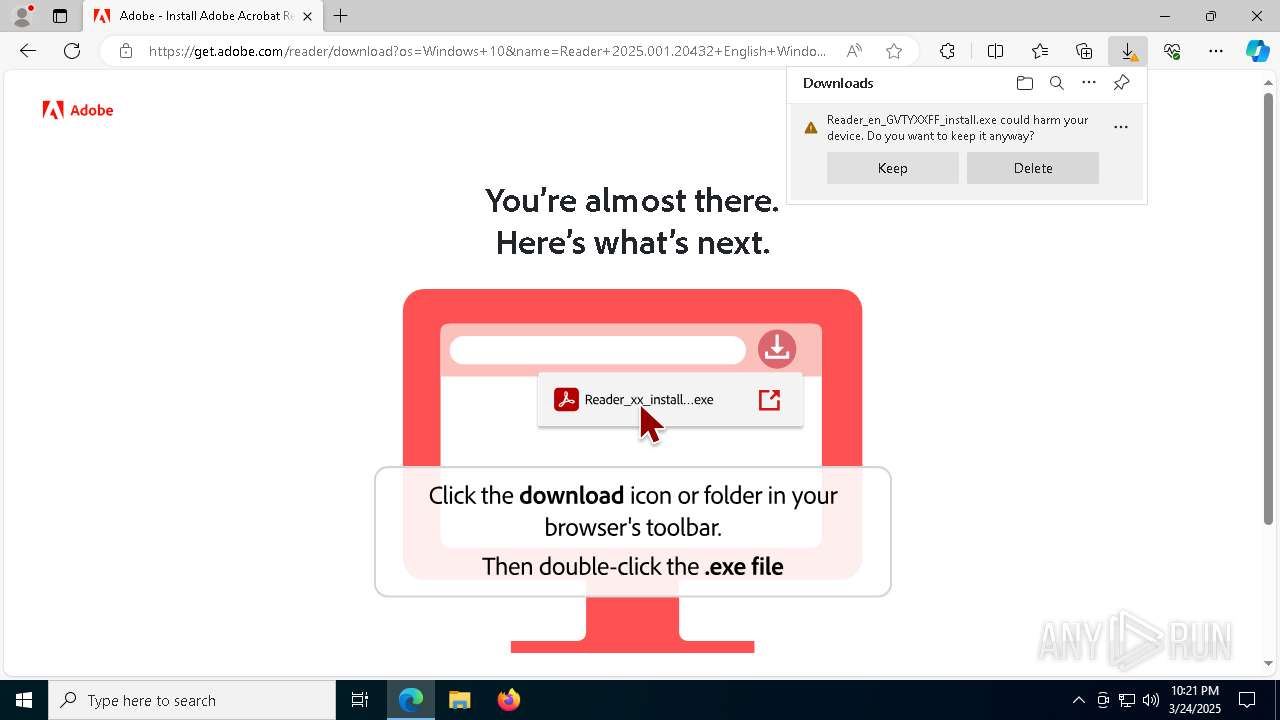Open network status tray icon
This screenshot has width=1280, height=720.
pyautogui.click(x=1127, y=700)
